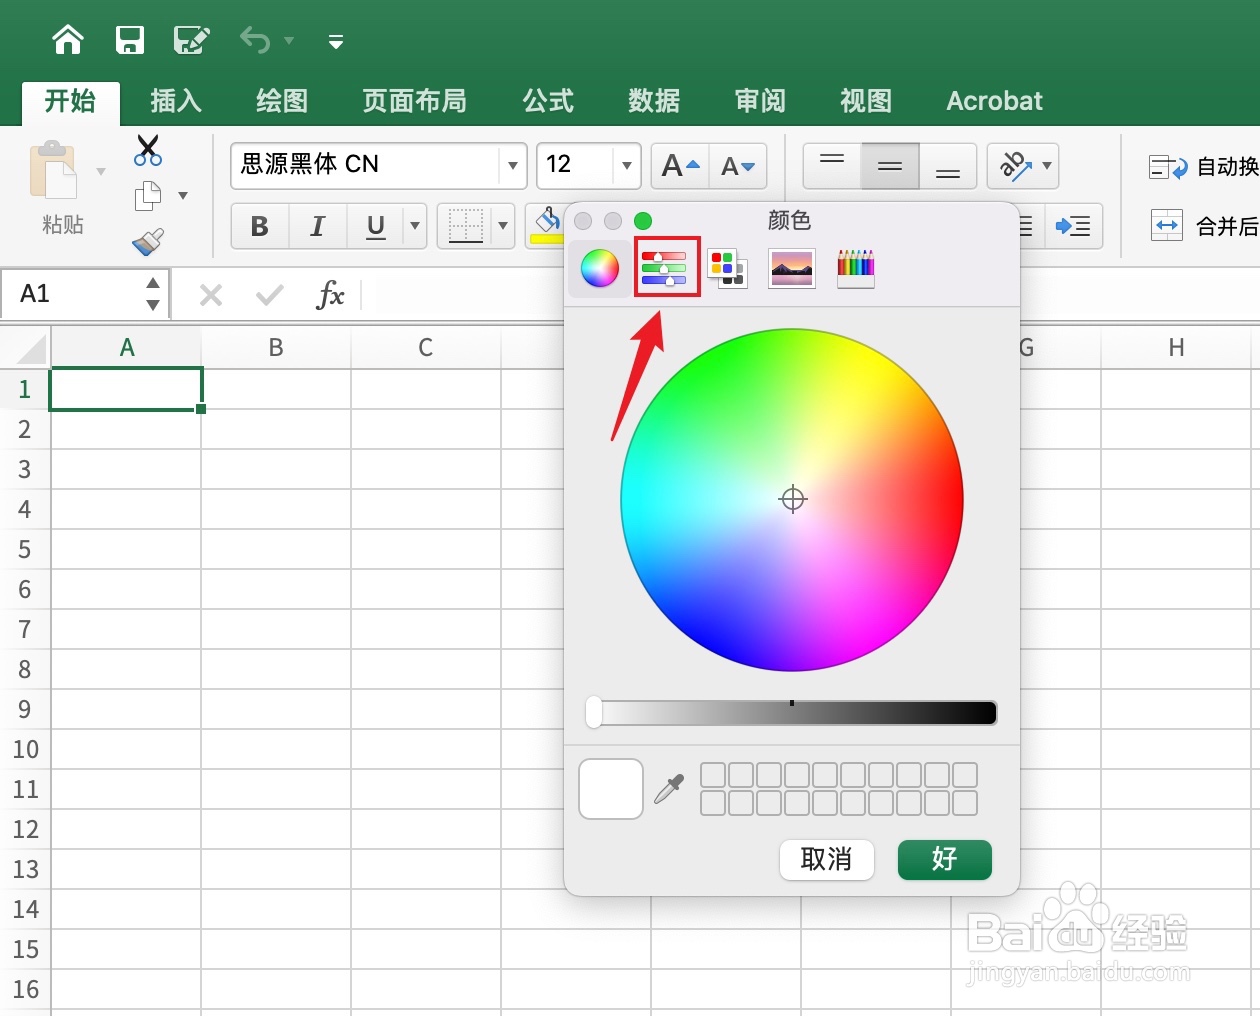
Task: Select the format painter brush
Action: point(148,241)
